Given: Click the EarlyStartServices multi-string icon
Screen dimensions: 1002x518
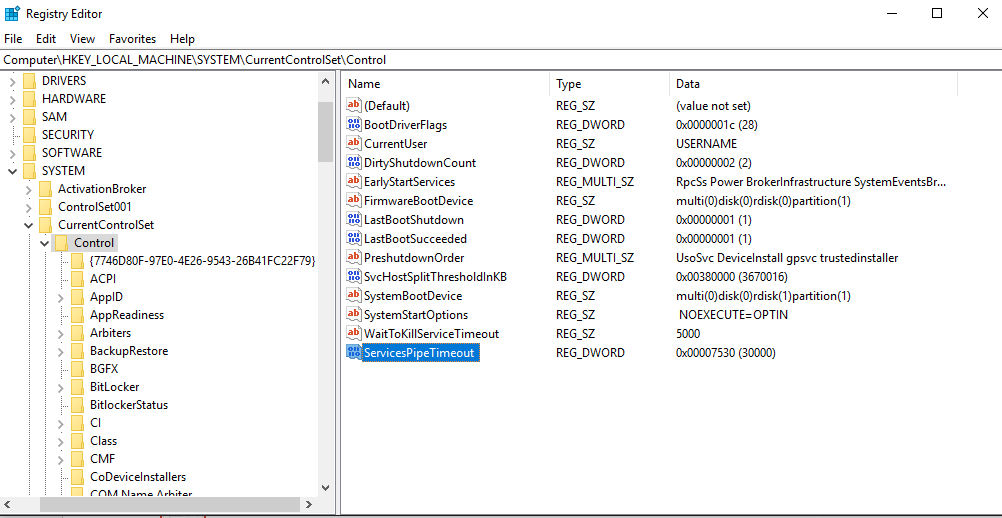Looking at the screenshot, I should 353,181.
